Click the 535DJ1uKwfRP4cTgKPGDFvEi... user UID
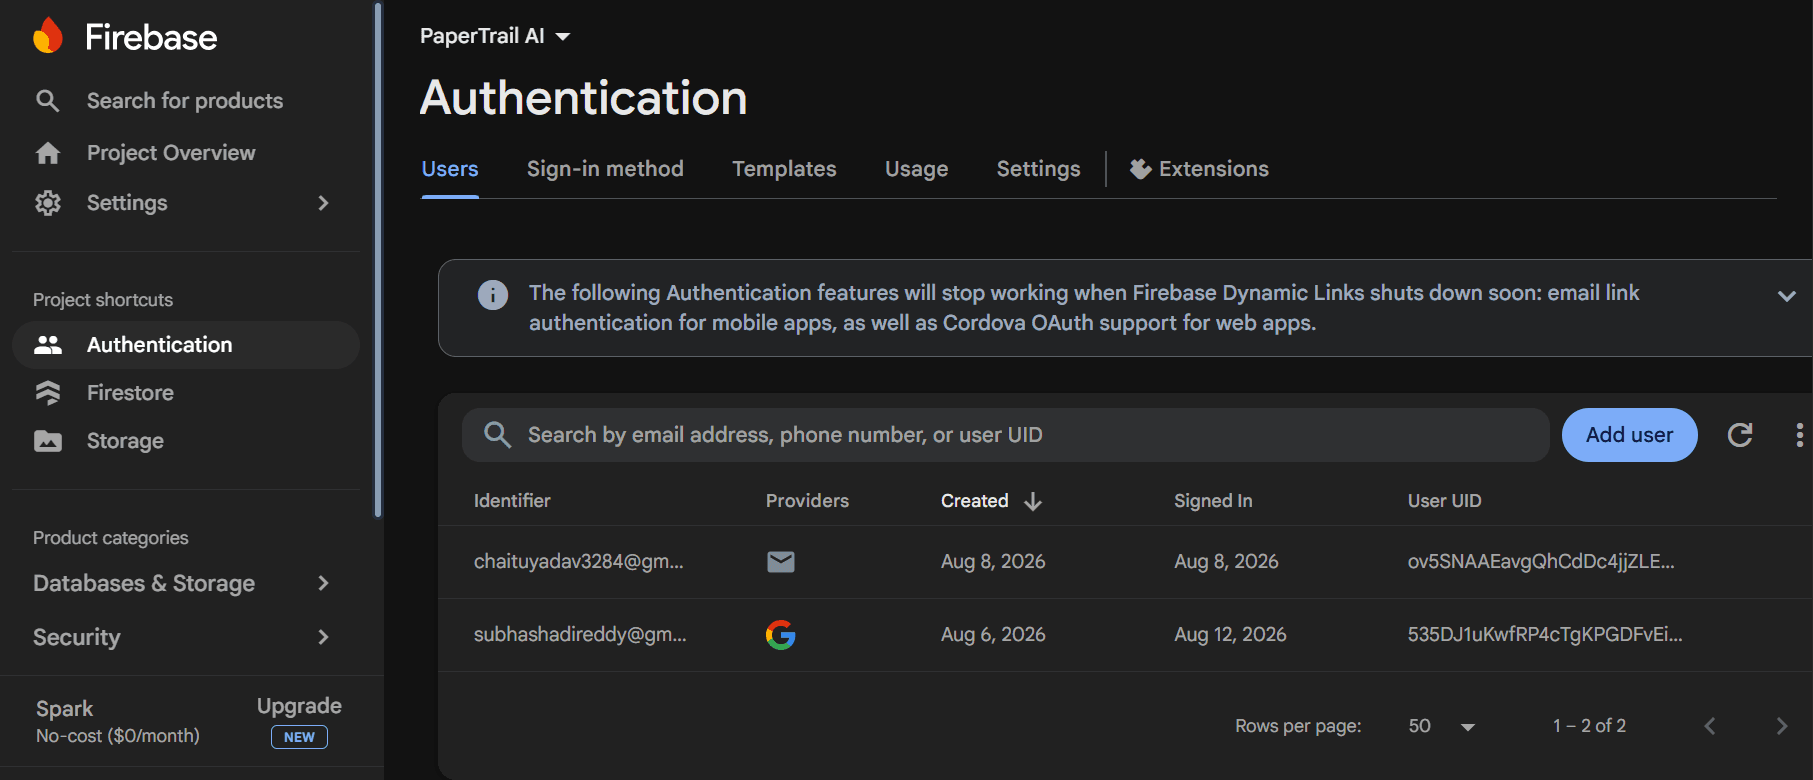The width and height of the screenshot is (1813, 780). pyautogui.click(x=1545, y=635)
